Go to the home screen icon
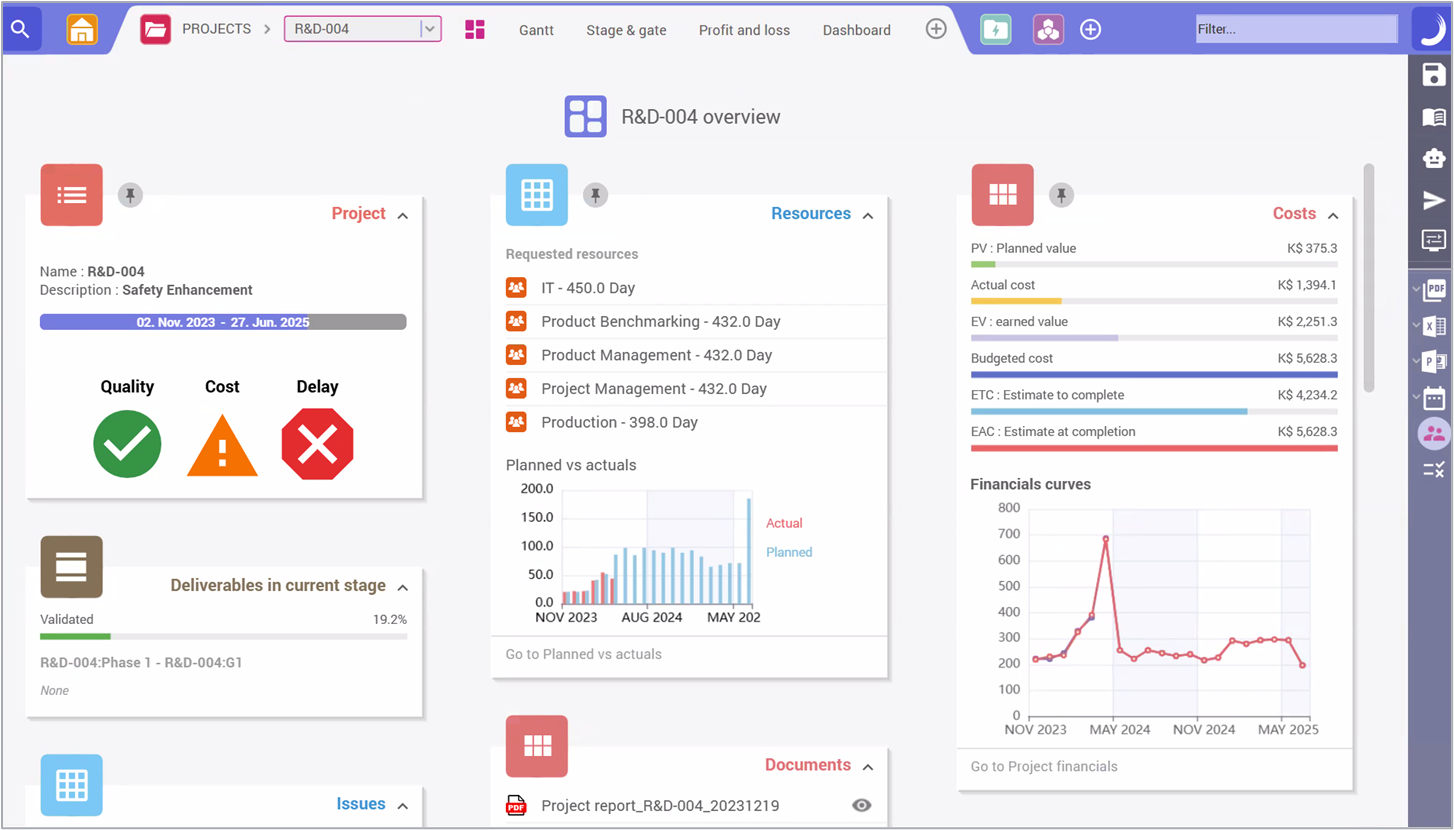This screenshot has width=1454, height=830. pyautogui.click(x=81, y=29)
